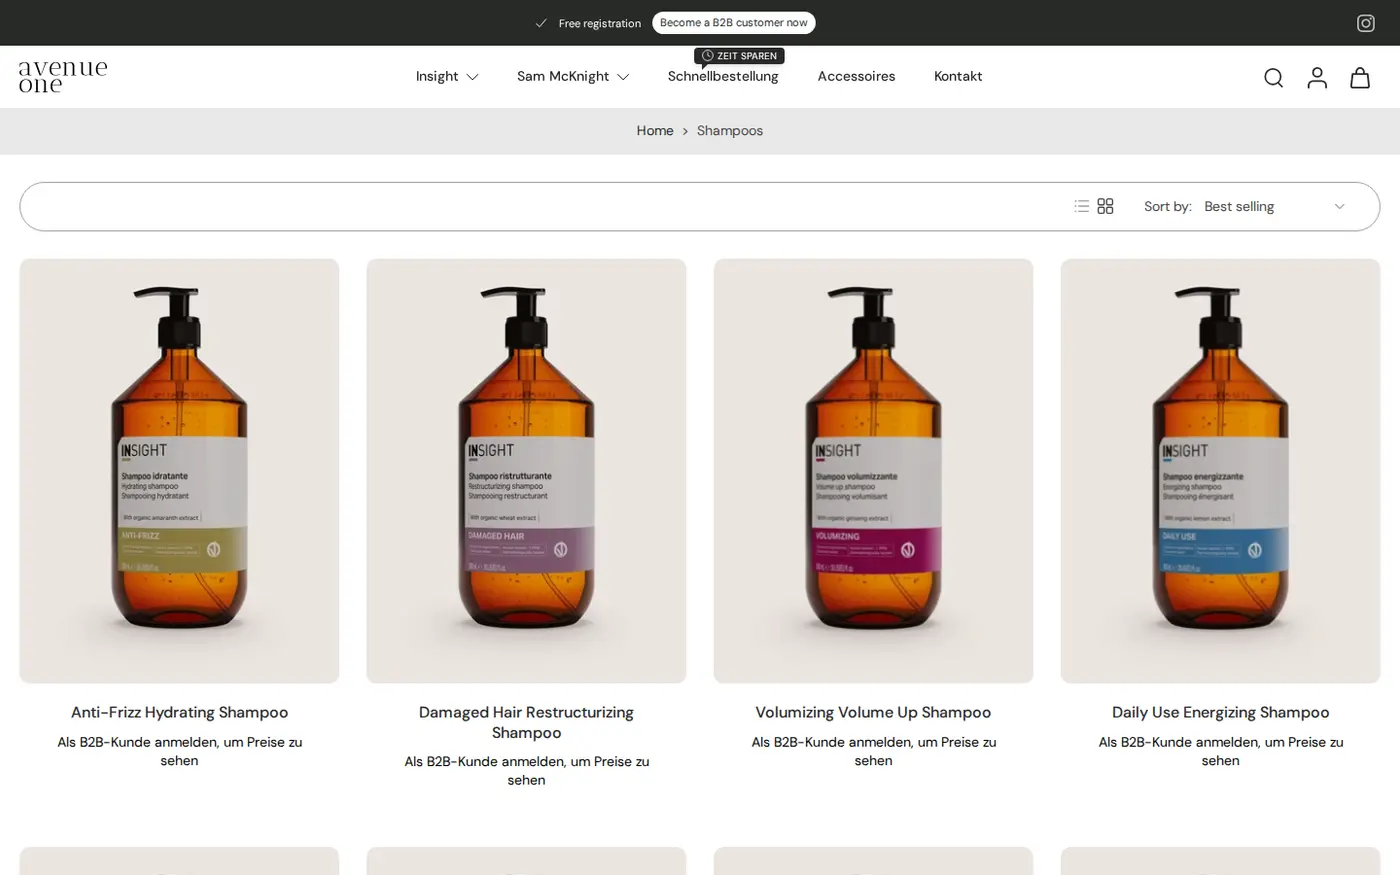
Task: Open the shopping bag cart icon
Action: click(x=1360, y=78)
